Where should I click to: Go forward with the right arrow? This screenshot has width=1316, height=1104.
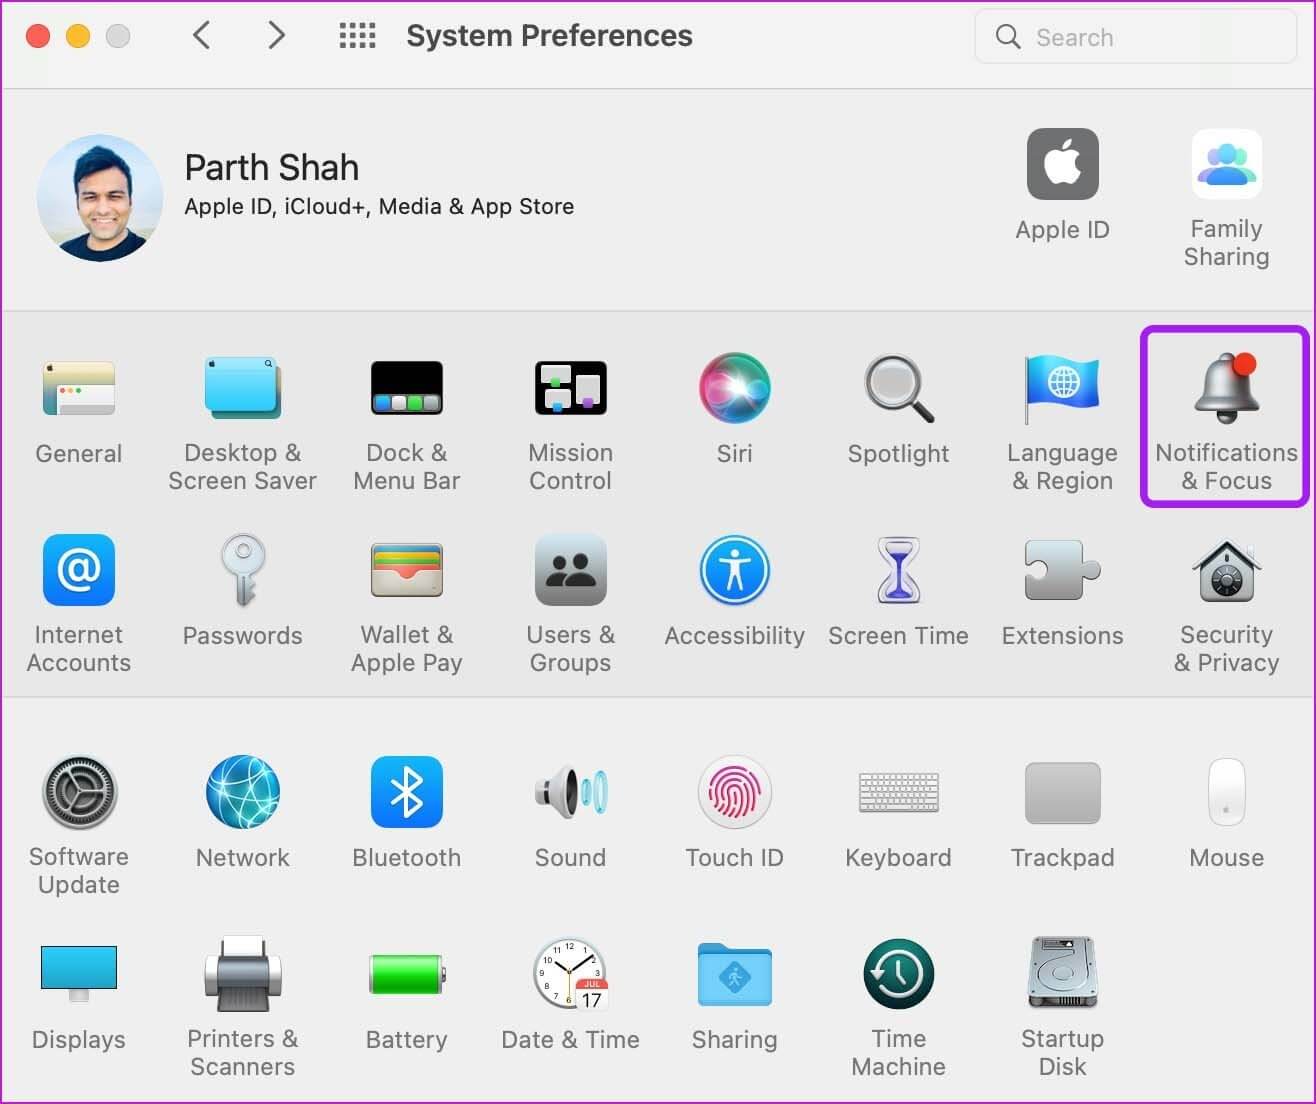[277, 36]
